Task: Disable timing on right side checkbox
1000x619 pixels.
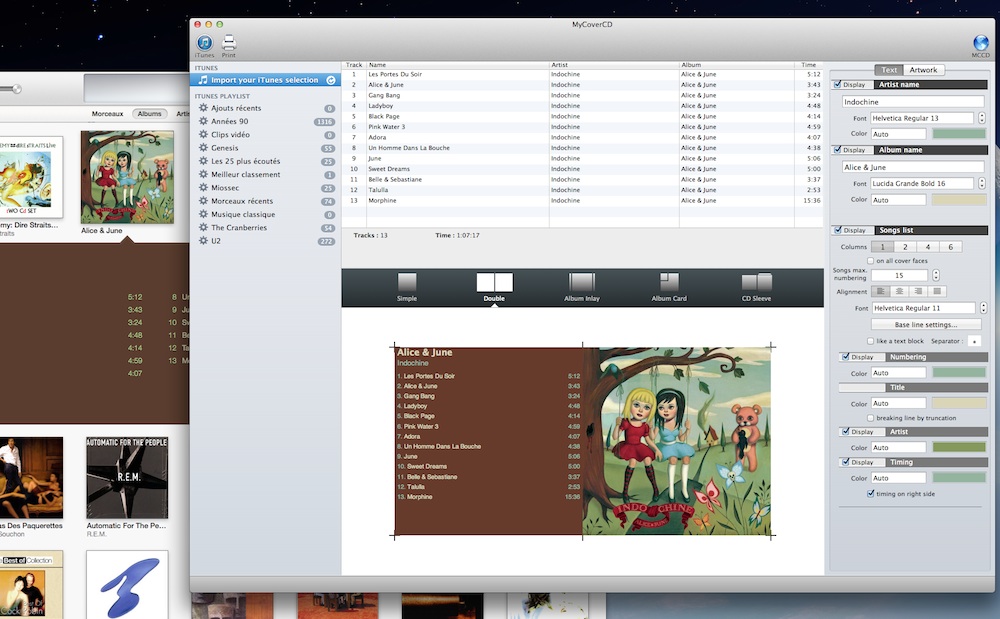Action: click(x=871, y=493)
